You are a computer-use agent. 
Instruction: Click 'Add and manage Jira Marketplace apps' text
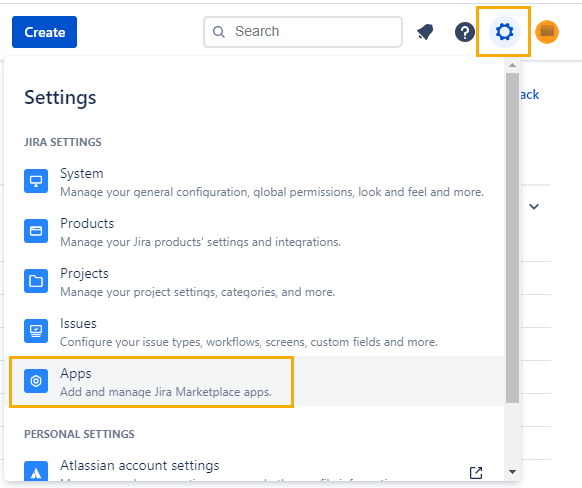pyautogui.click(x=166, y=392)
